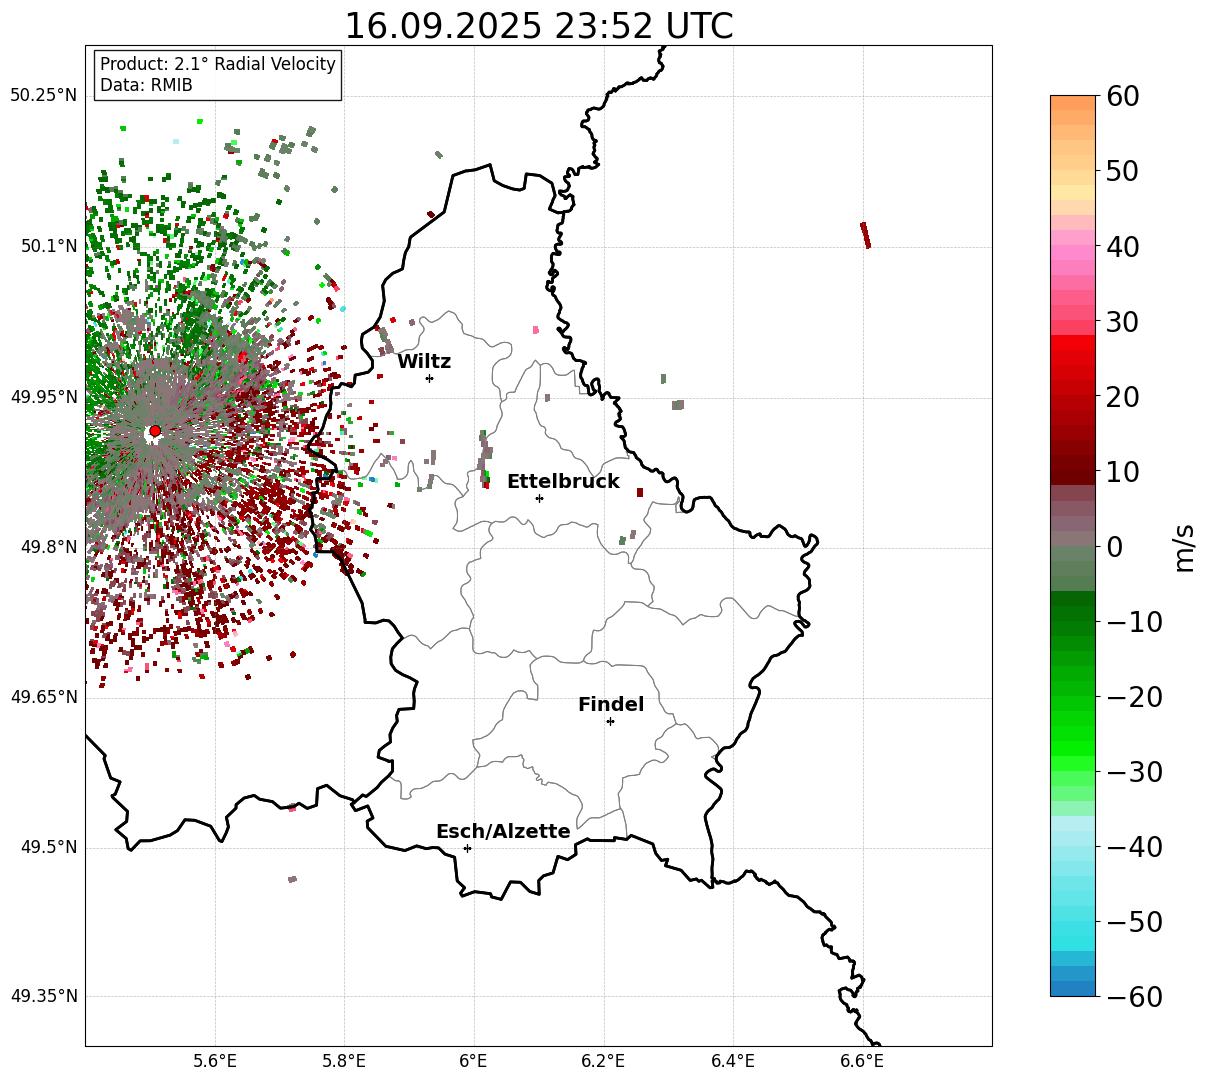Select the Ettelbruck city label
Image resolution: width=1207 pixels, height=1081 pixels.
tap(563, 482)
